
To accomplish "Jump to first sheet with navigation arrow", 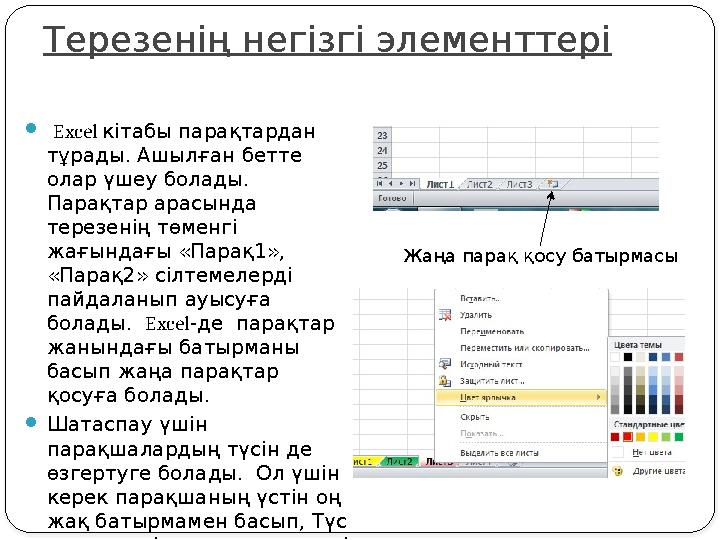I will coord(379,184).
